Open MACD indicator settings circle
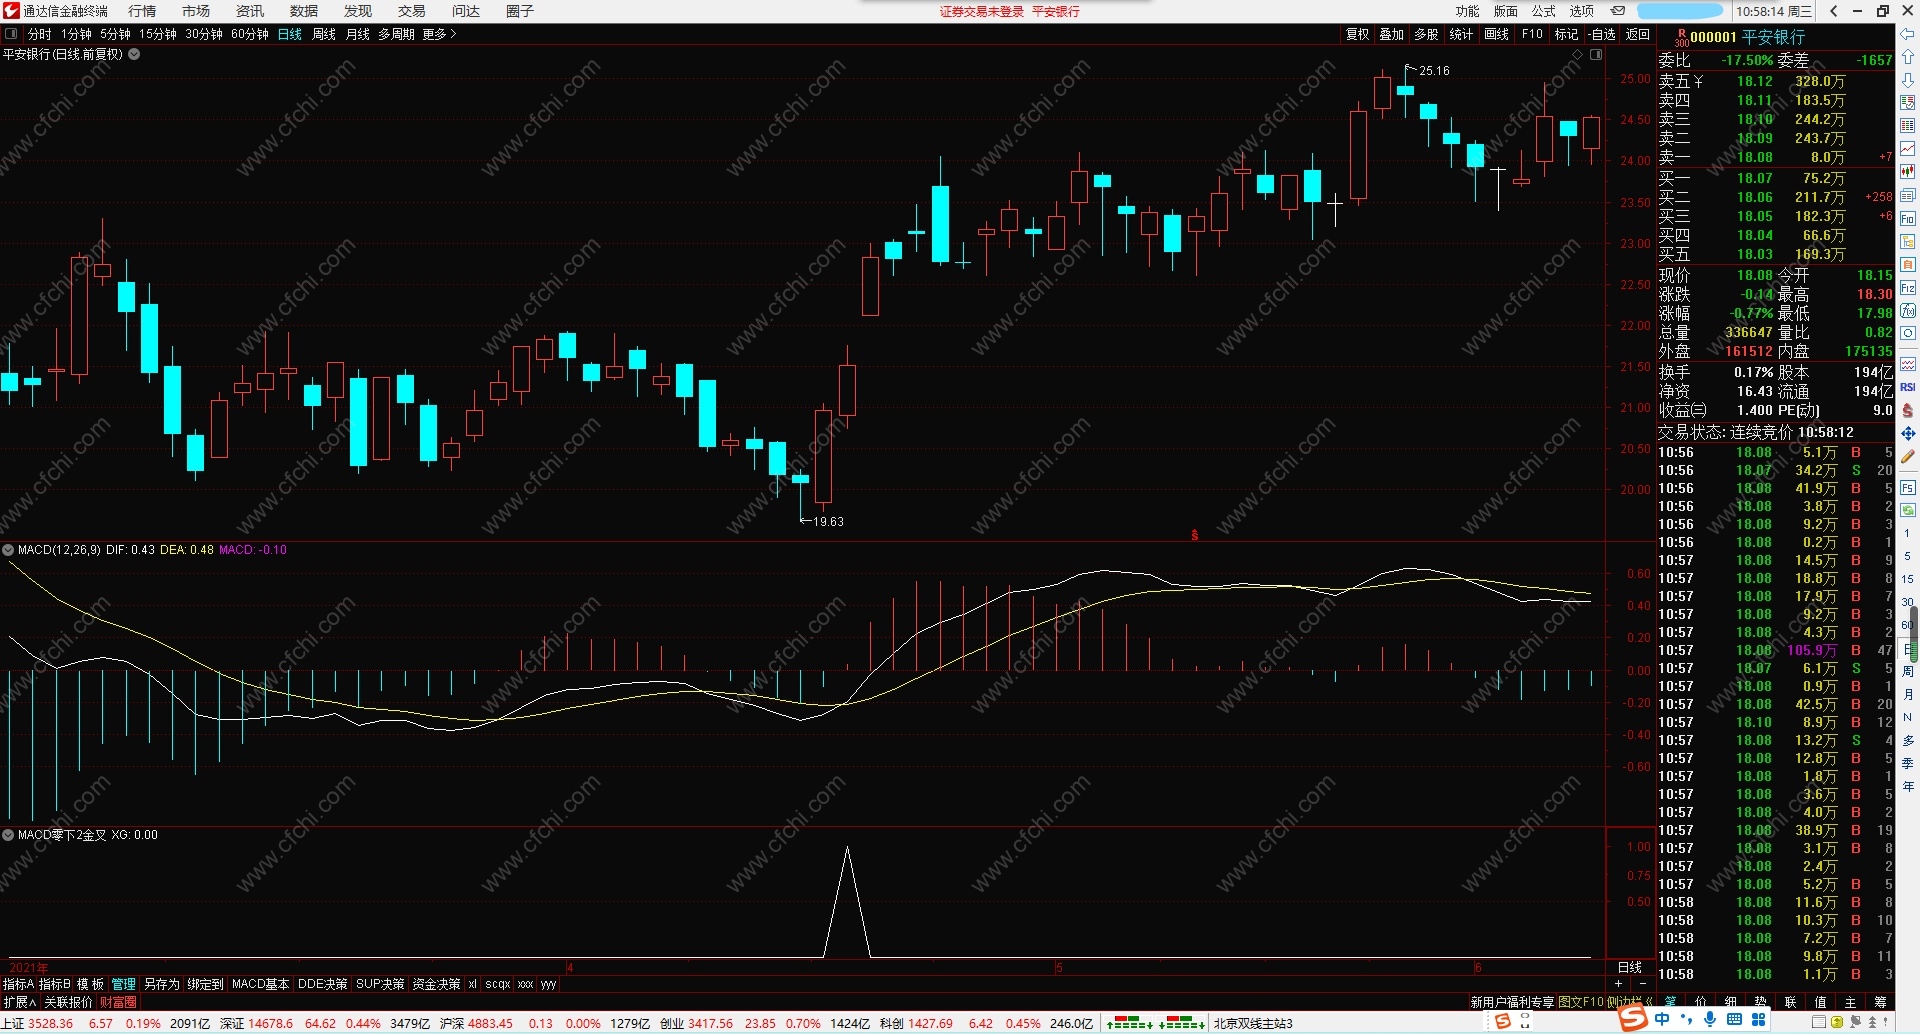The image size is (1920, 1034). 8,550
